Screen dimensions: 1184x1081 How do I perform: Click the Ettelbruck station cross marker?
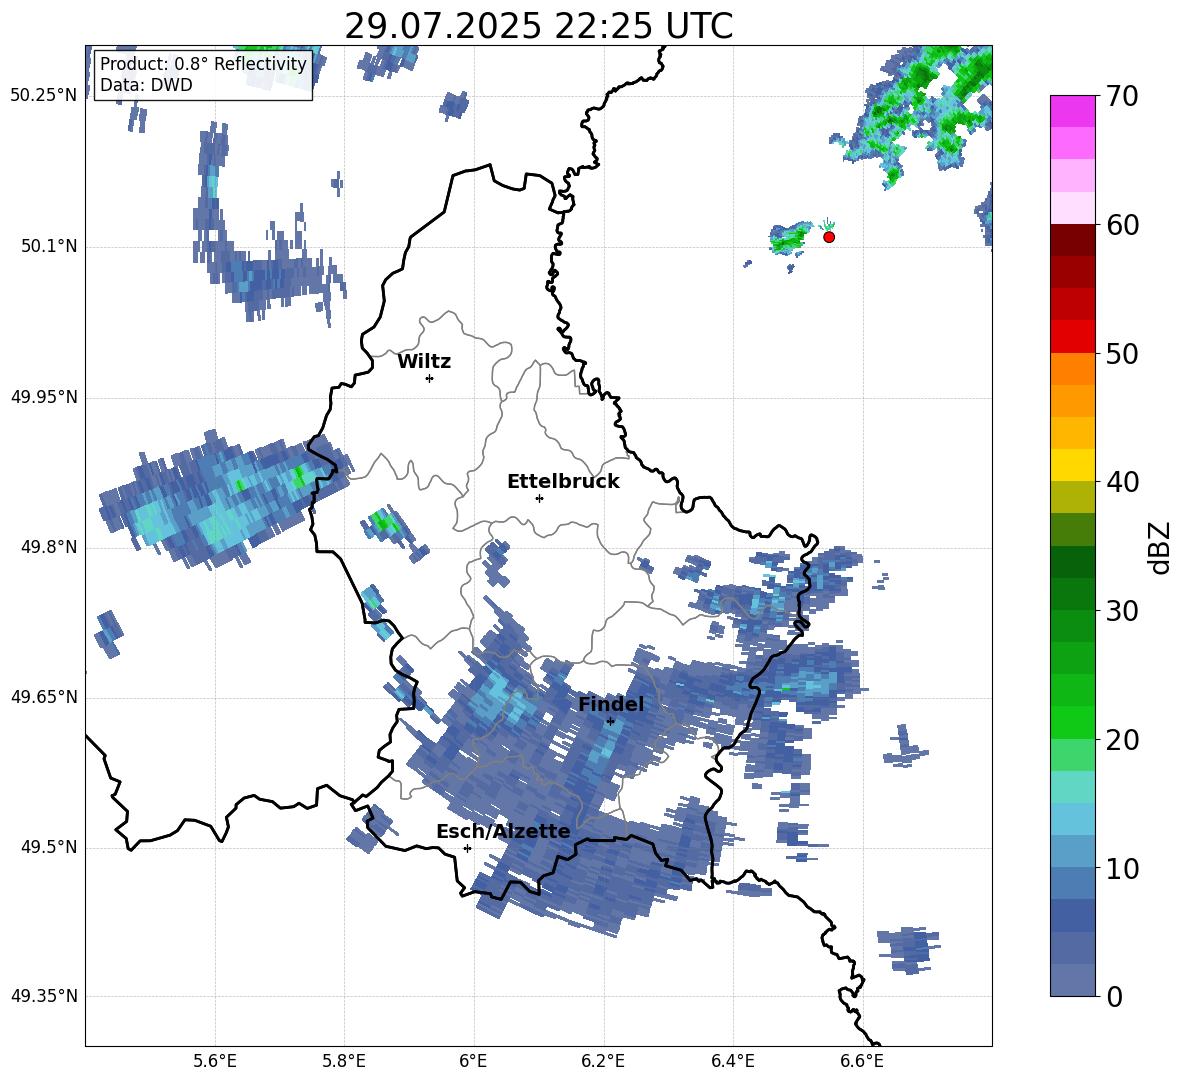coord(539,498)
